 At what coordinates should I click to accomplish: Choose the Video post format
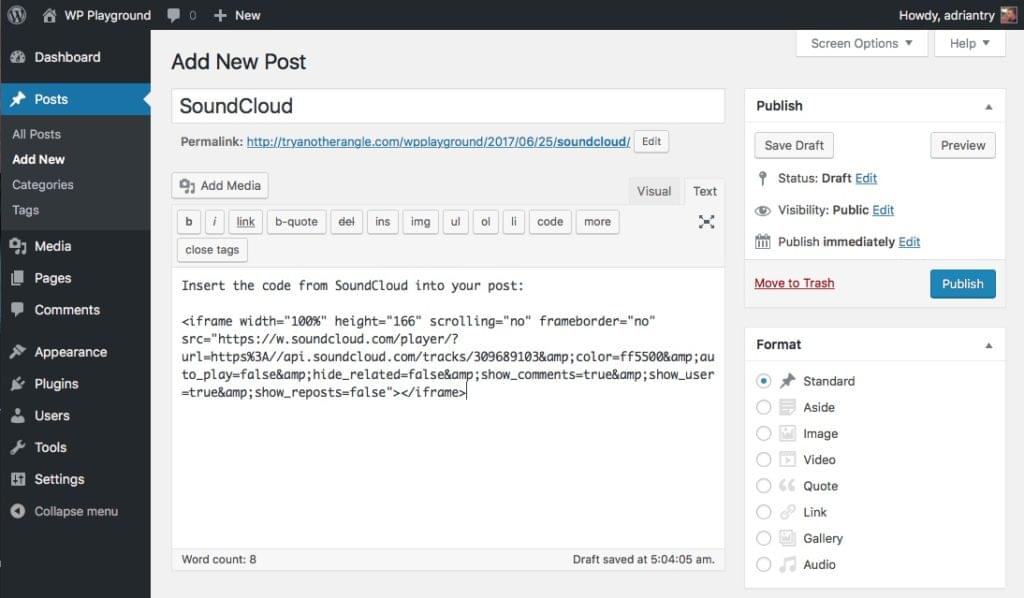[763, 459]
